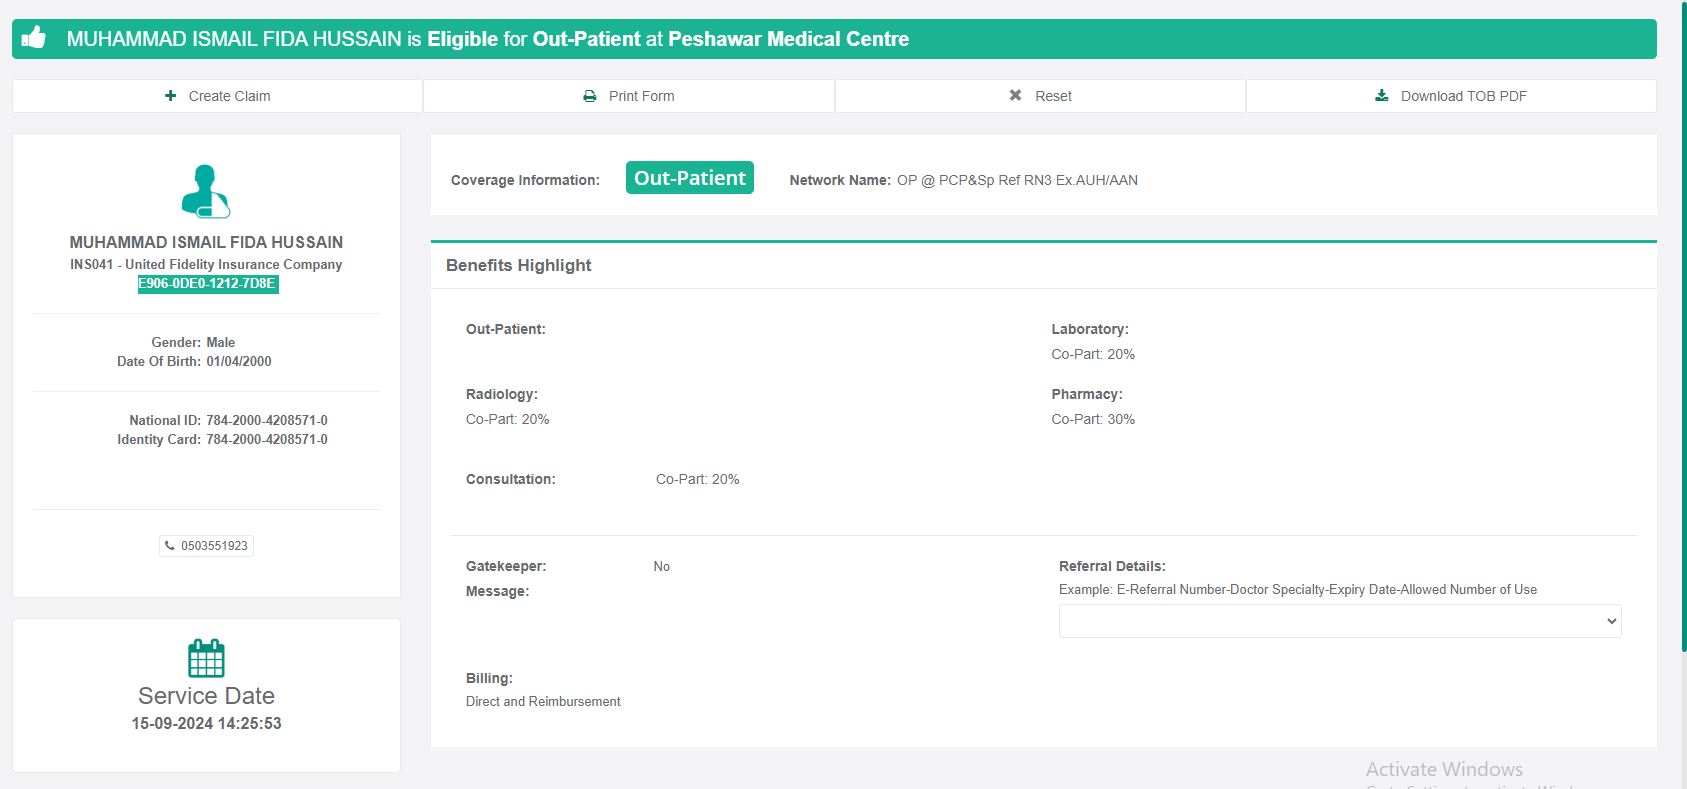1687x789 pixels.
Task: Click the X icon beside Reset
Action: pos(1015,96)
